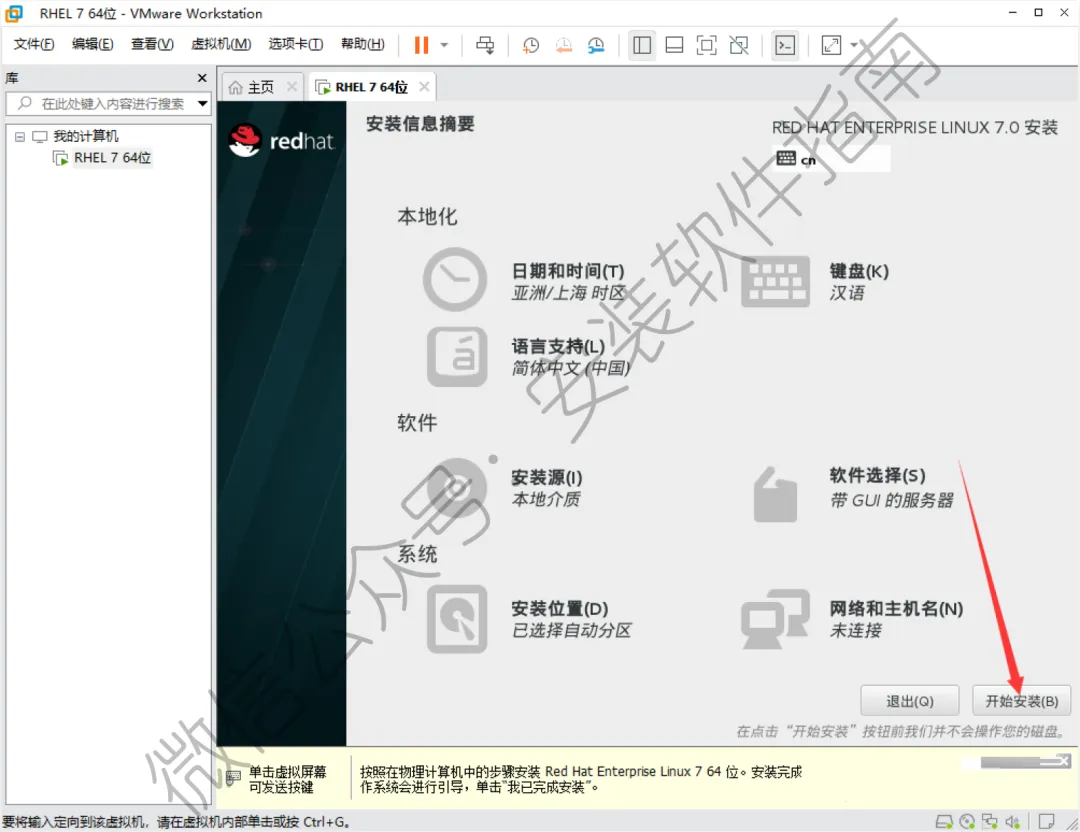1080x832 pixels.
Task: Revert to the previous snapshot icon
Action: pos(563,45)
